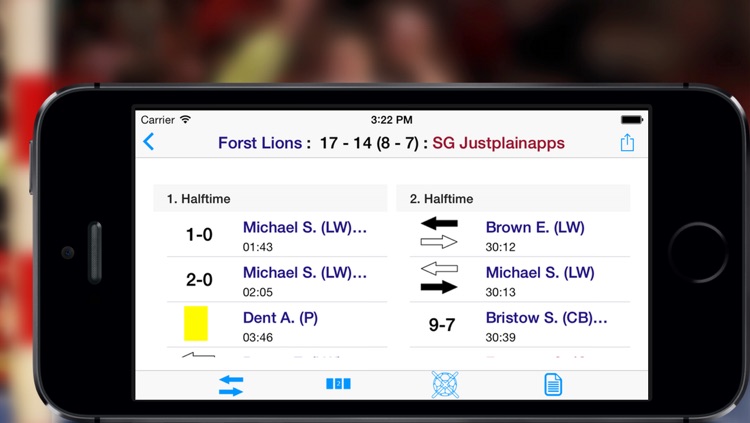Open the document report tab icon
This screenshot has width=750, height=423.
[x=553, y=385]
